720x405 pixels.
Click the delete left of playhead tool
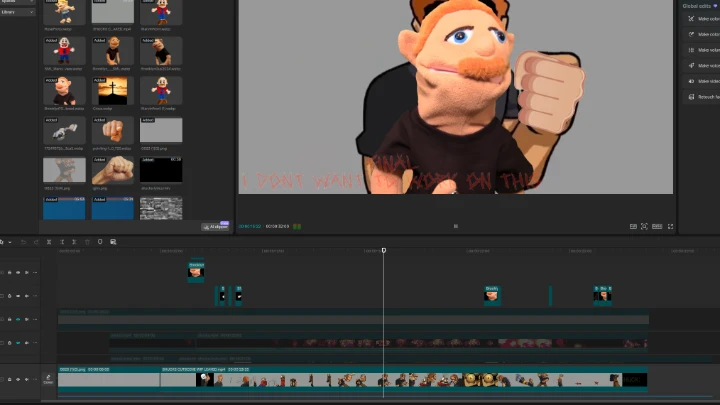tap(62, 242)
